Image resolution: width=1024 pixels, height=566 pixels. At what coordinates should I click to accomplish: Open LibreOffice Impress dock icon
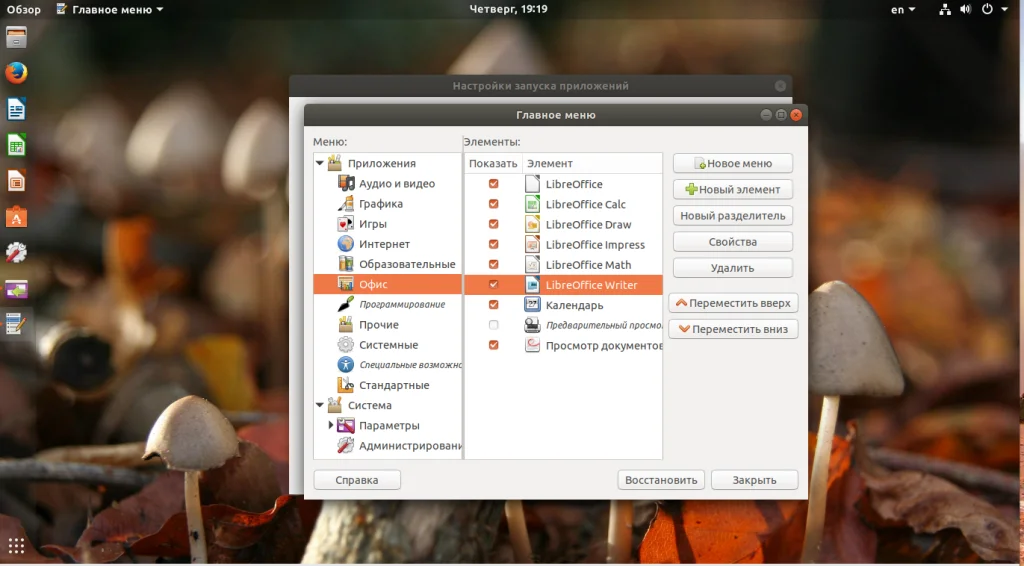tap(16, 180)
